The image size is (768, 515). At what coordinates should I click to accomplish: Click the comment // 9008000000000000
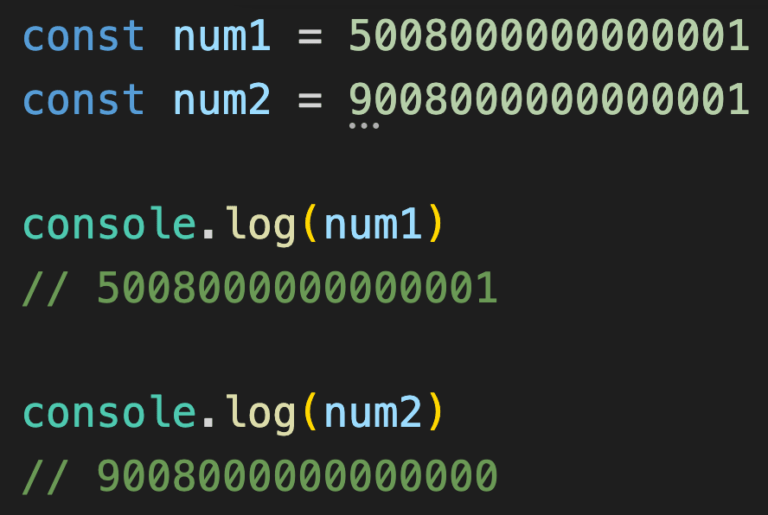(260, 476)
